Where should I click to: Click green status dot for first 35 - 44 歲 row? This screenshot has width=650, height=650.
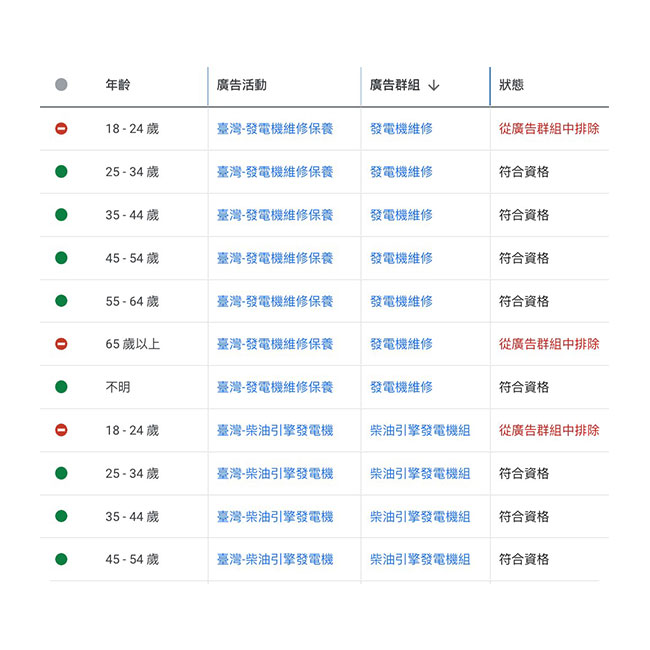click(x=61, y=215)
